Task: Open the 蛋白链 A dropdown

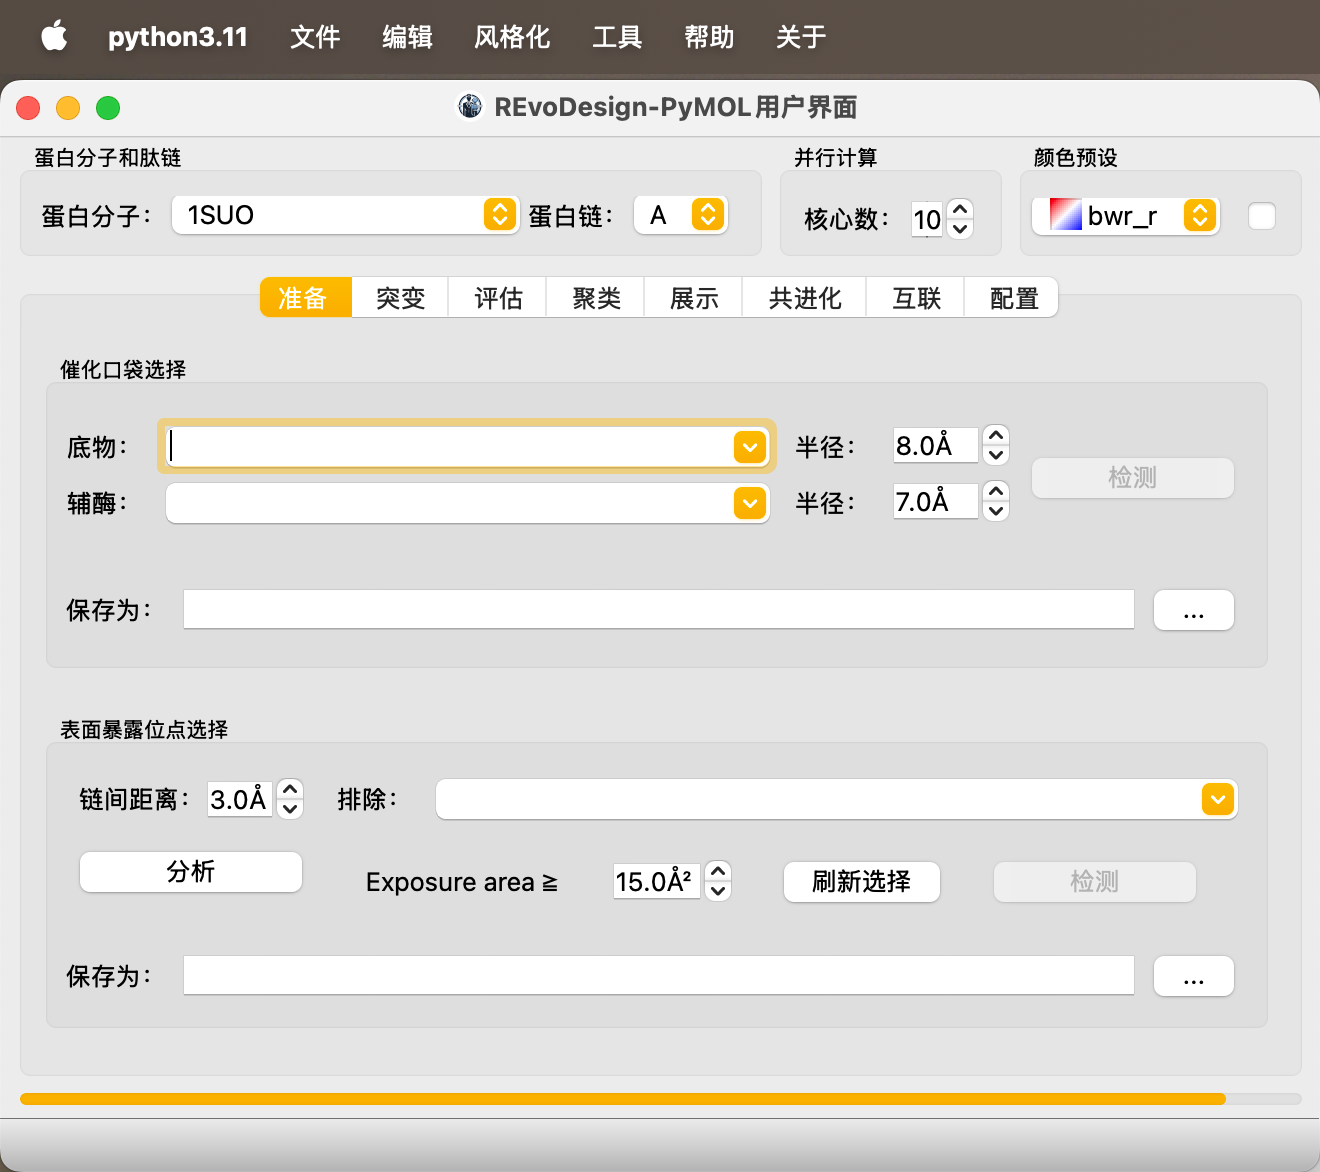Action: click(681, 215)
